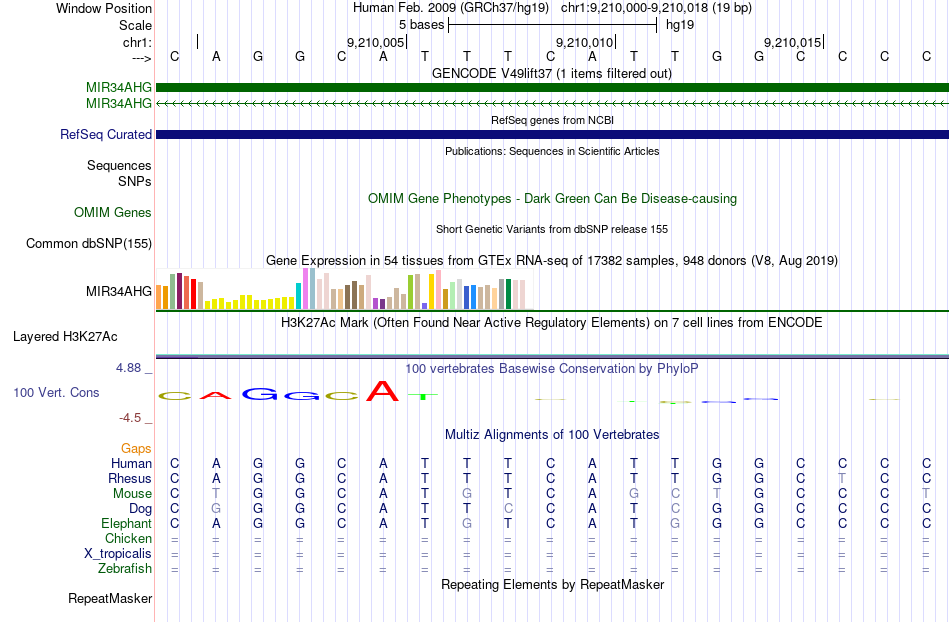Select the Dog alignment row label
The height and width of the screenshot is (622, 950).
pyautogui.click(x=140, y=509)
